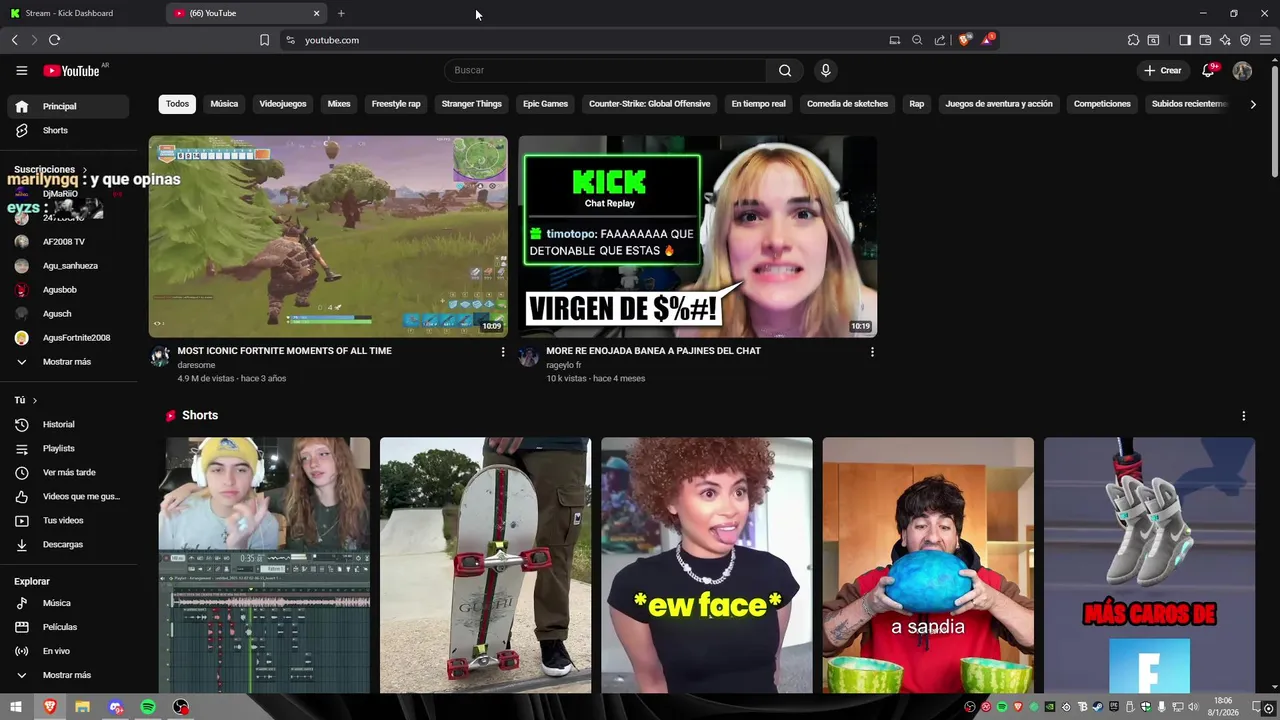Open the daresome channel avatar
Image resolution: width=1280 pixels, height=720 pixels.
click(x=160, y=357)
